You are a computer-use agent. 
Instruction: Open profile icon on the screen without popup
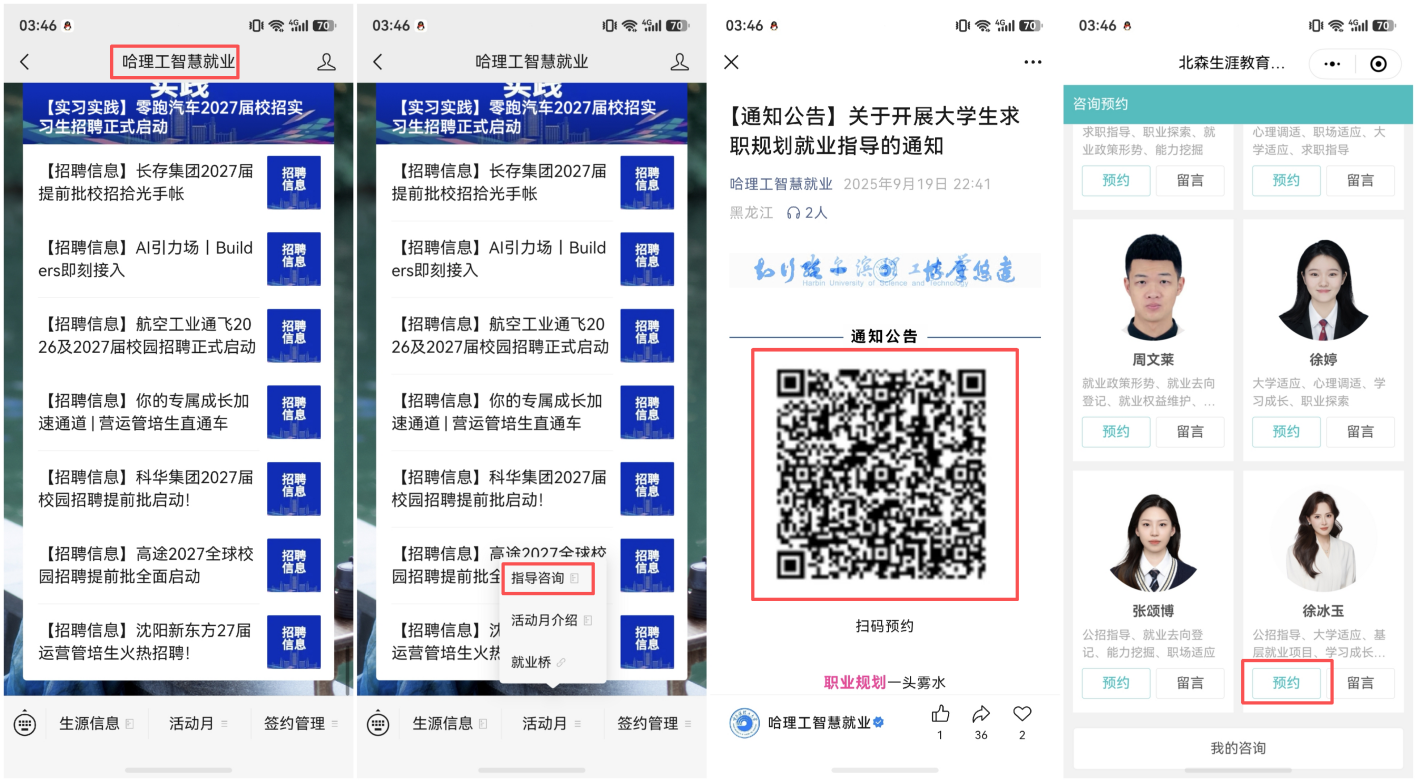pos(326,62)
